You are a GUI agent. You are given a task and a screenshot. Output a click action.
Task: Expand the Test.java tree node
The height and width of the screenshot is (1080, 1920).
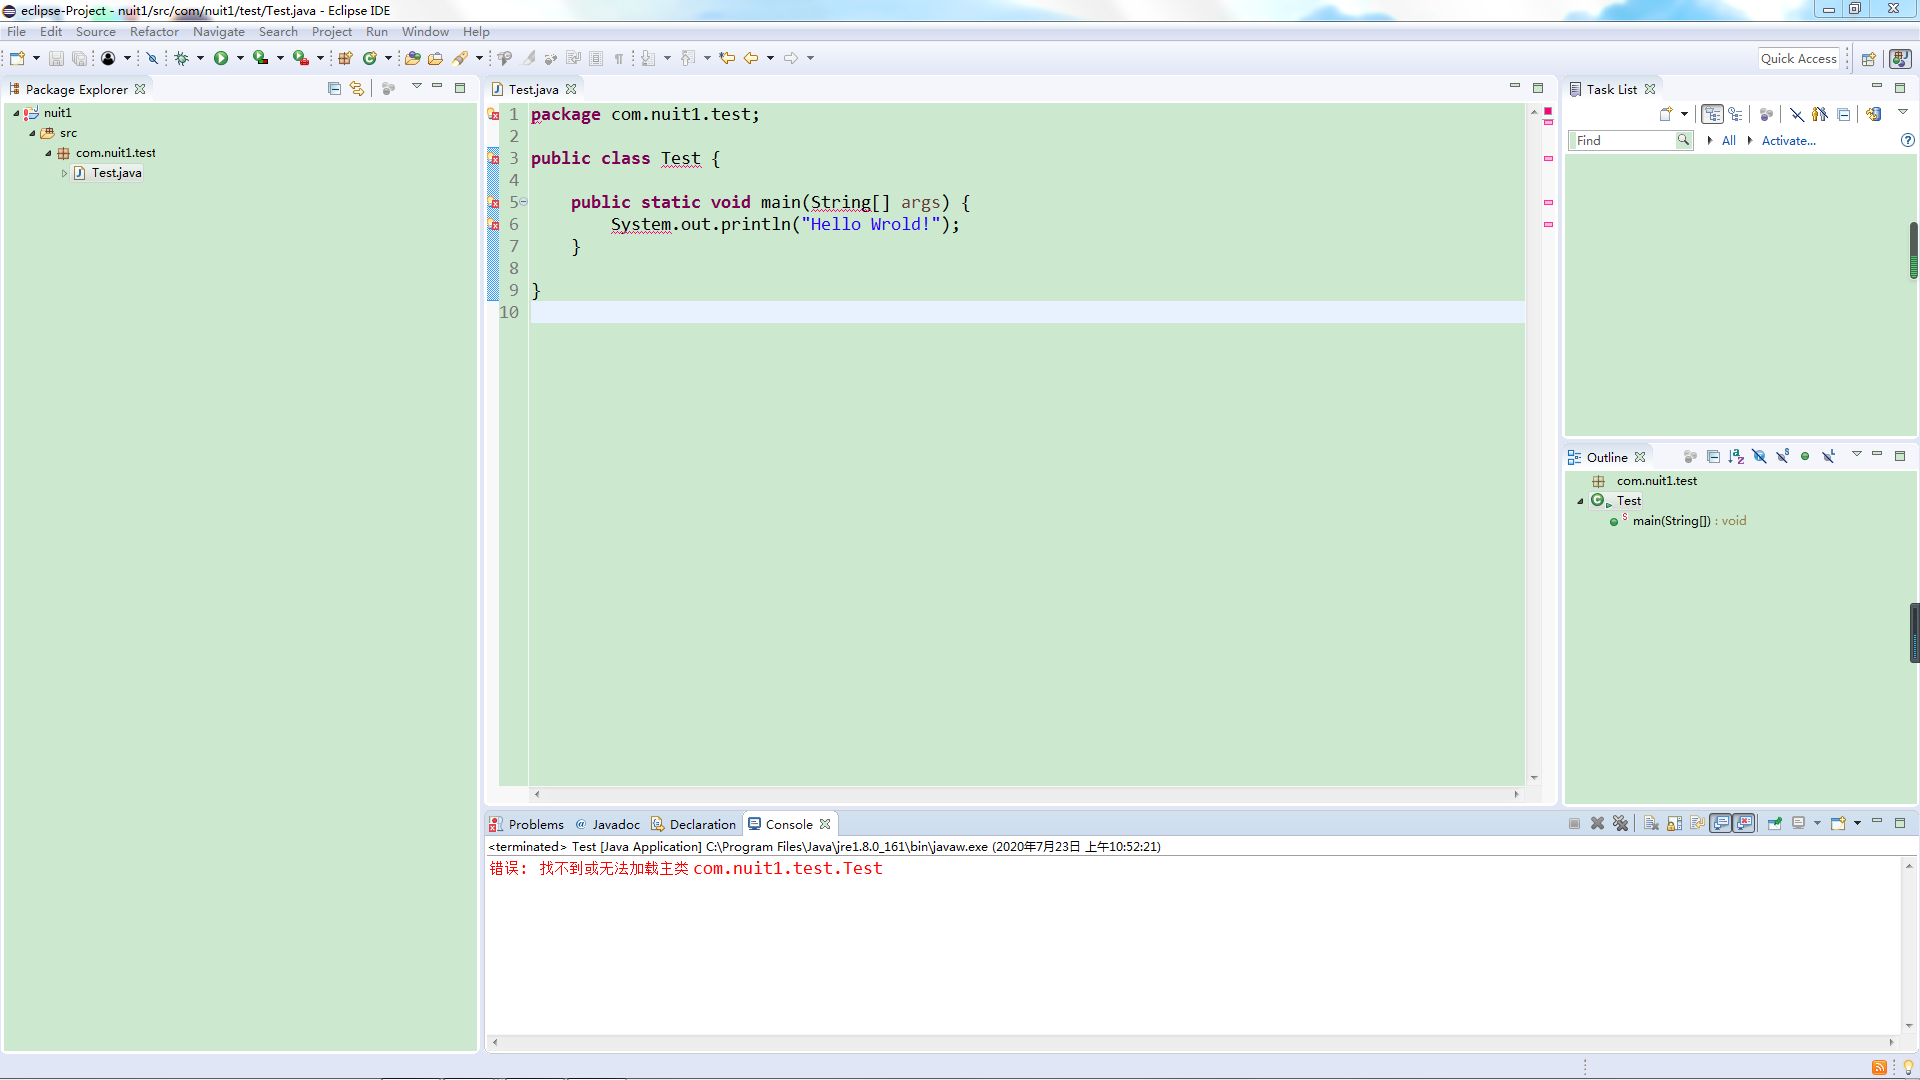(x=64, y=173)
